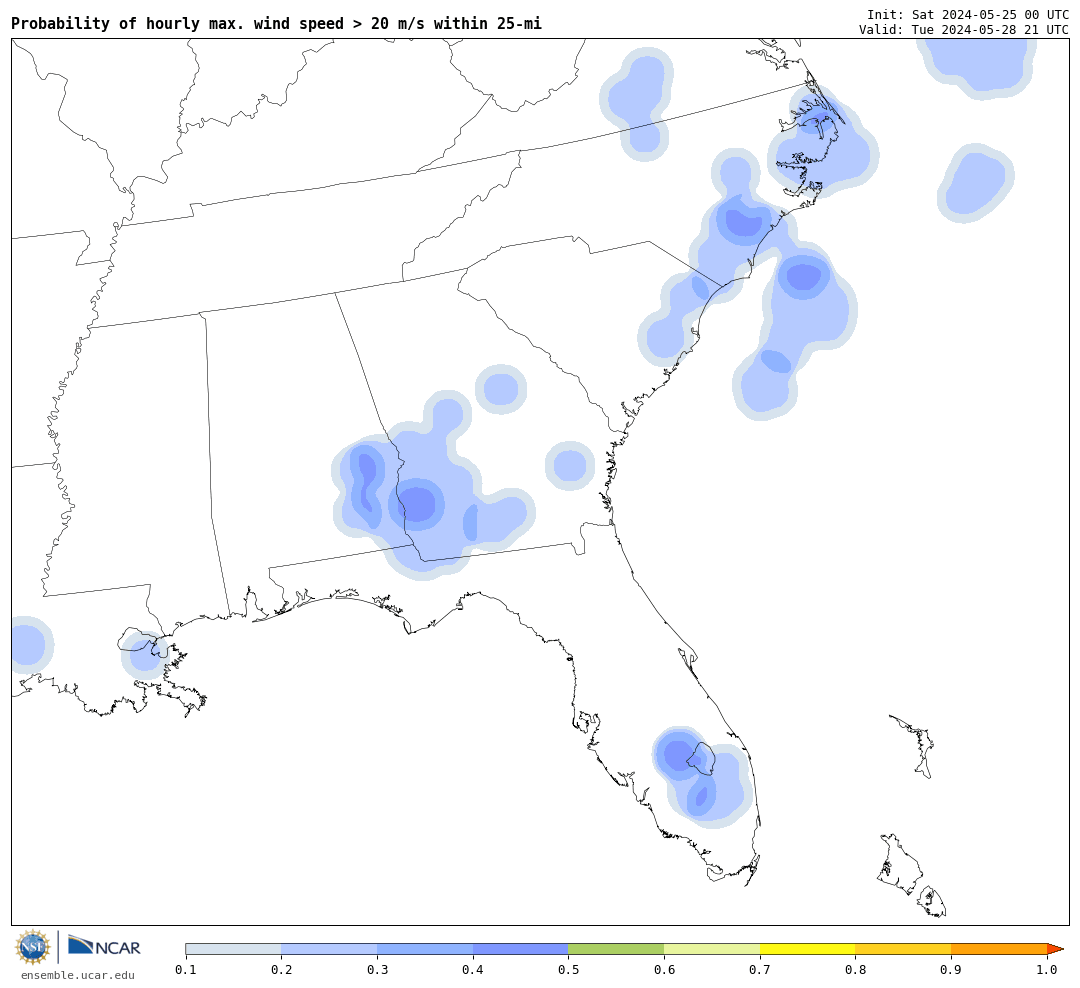The image size is (1080, 988).
Task: Click the colorbar label '1.0'
Action: tap(1047, 970)
